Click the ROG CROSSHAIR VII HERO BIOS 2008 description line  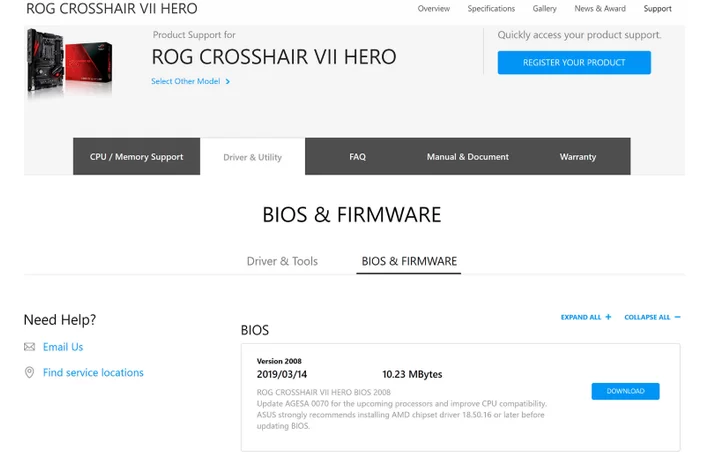pyautogui.click(x=323, y=392)
